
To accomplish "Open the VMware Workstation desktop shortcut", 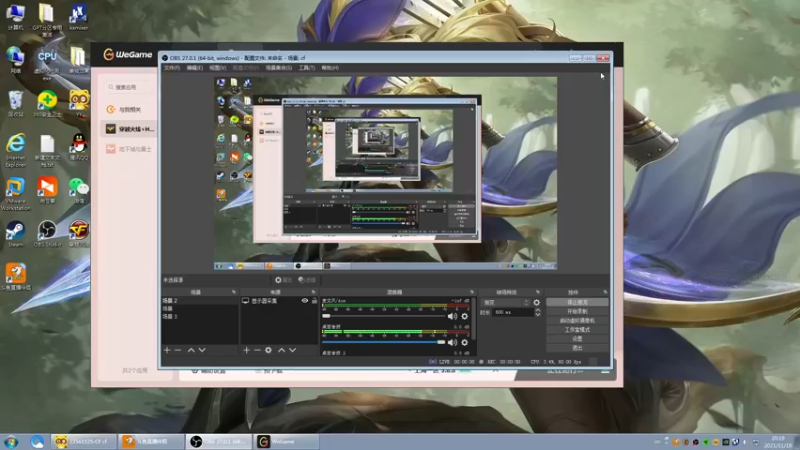I will pyautogui.click(x=15, y=194).
